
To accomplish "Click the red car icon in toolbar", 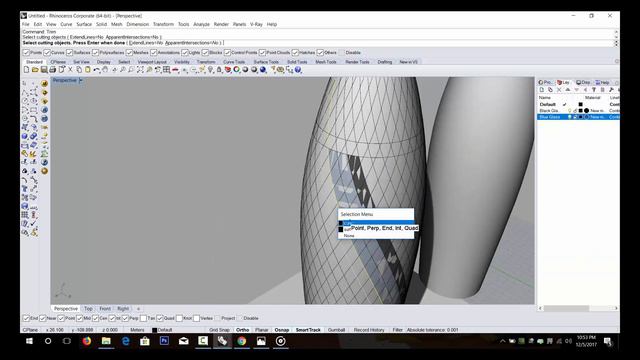I will click(x=176, y=70).
